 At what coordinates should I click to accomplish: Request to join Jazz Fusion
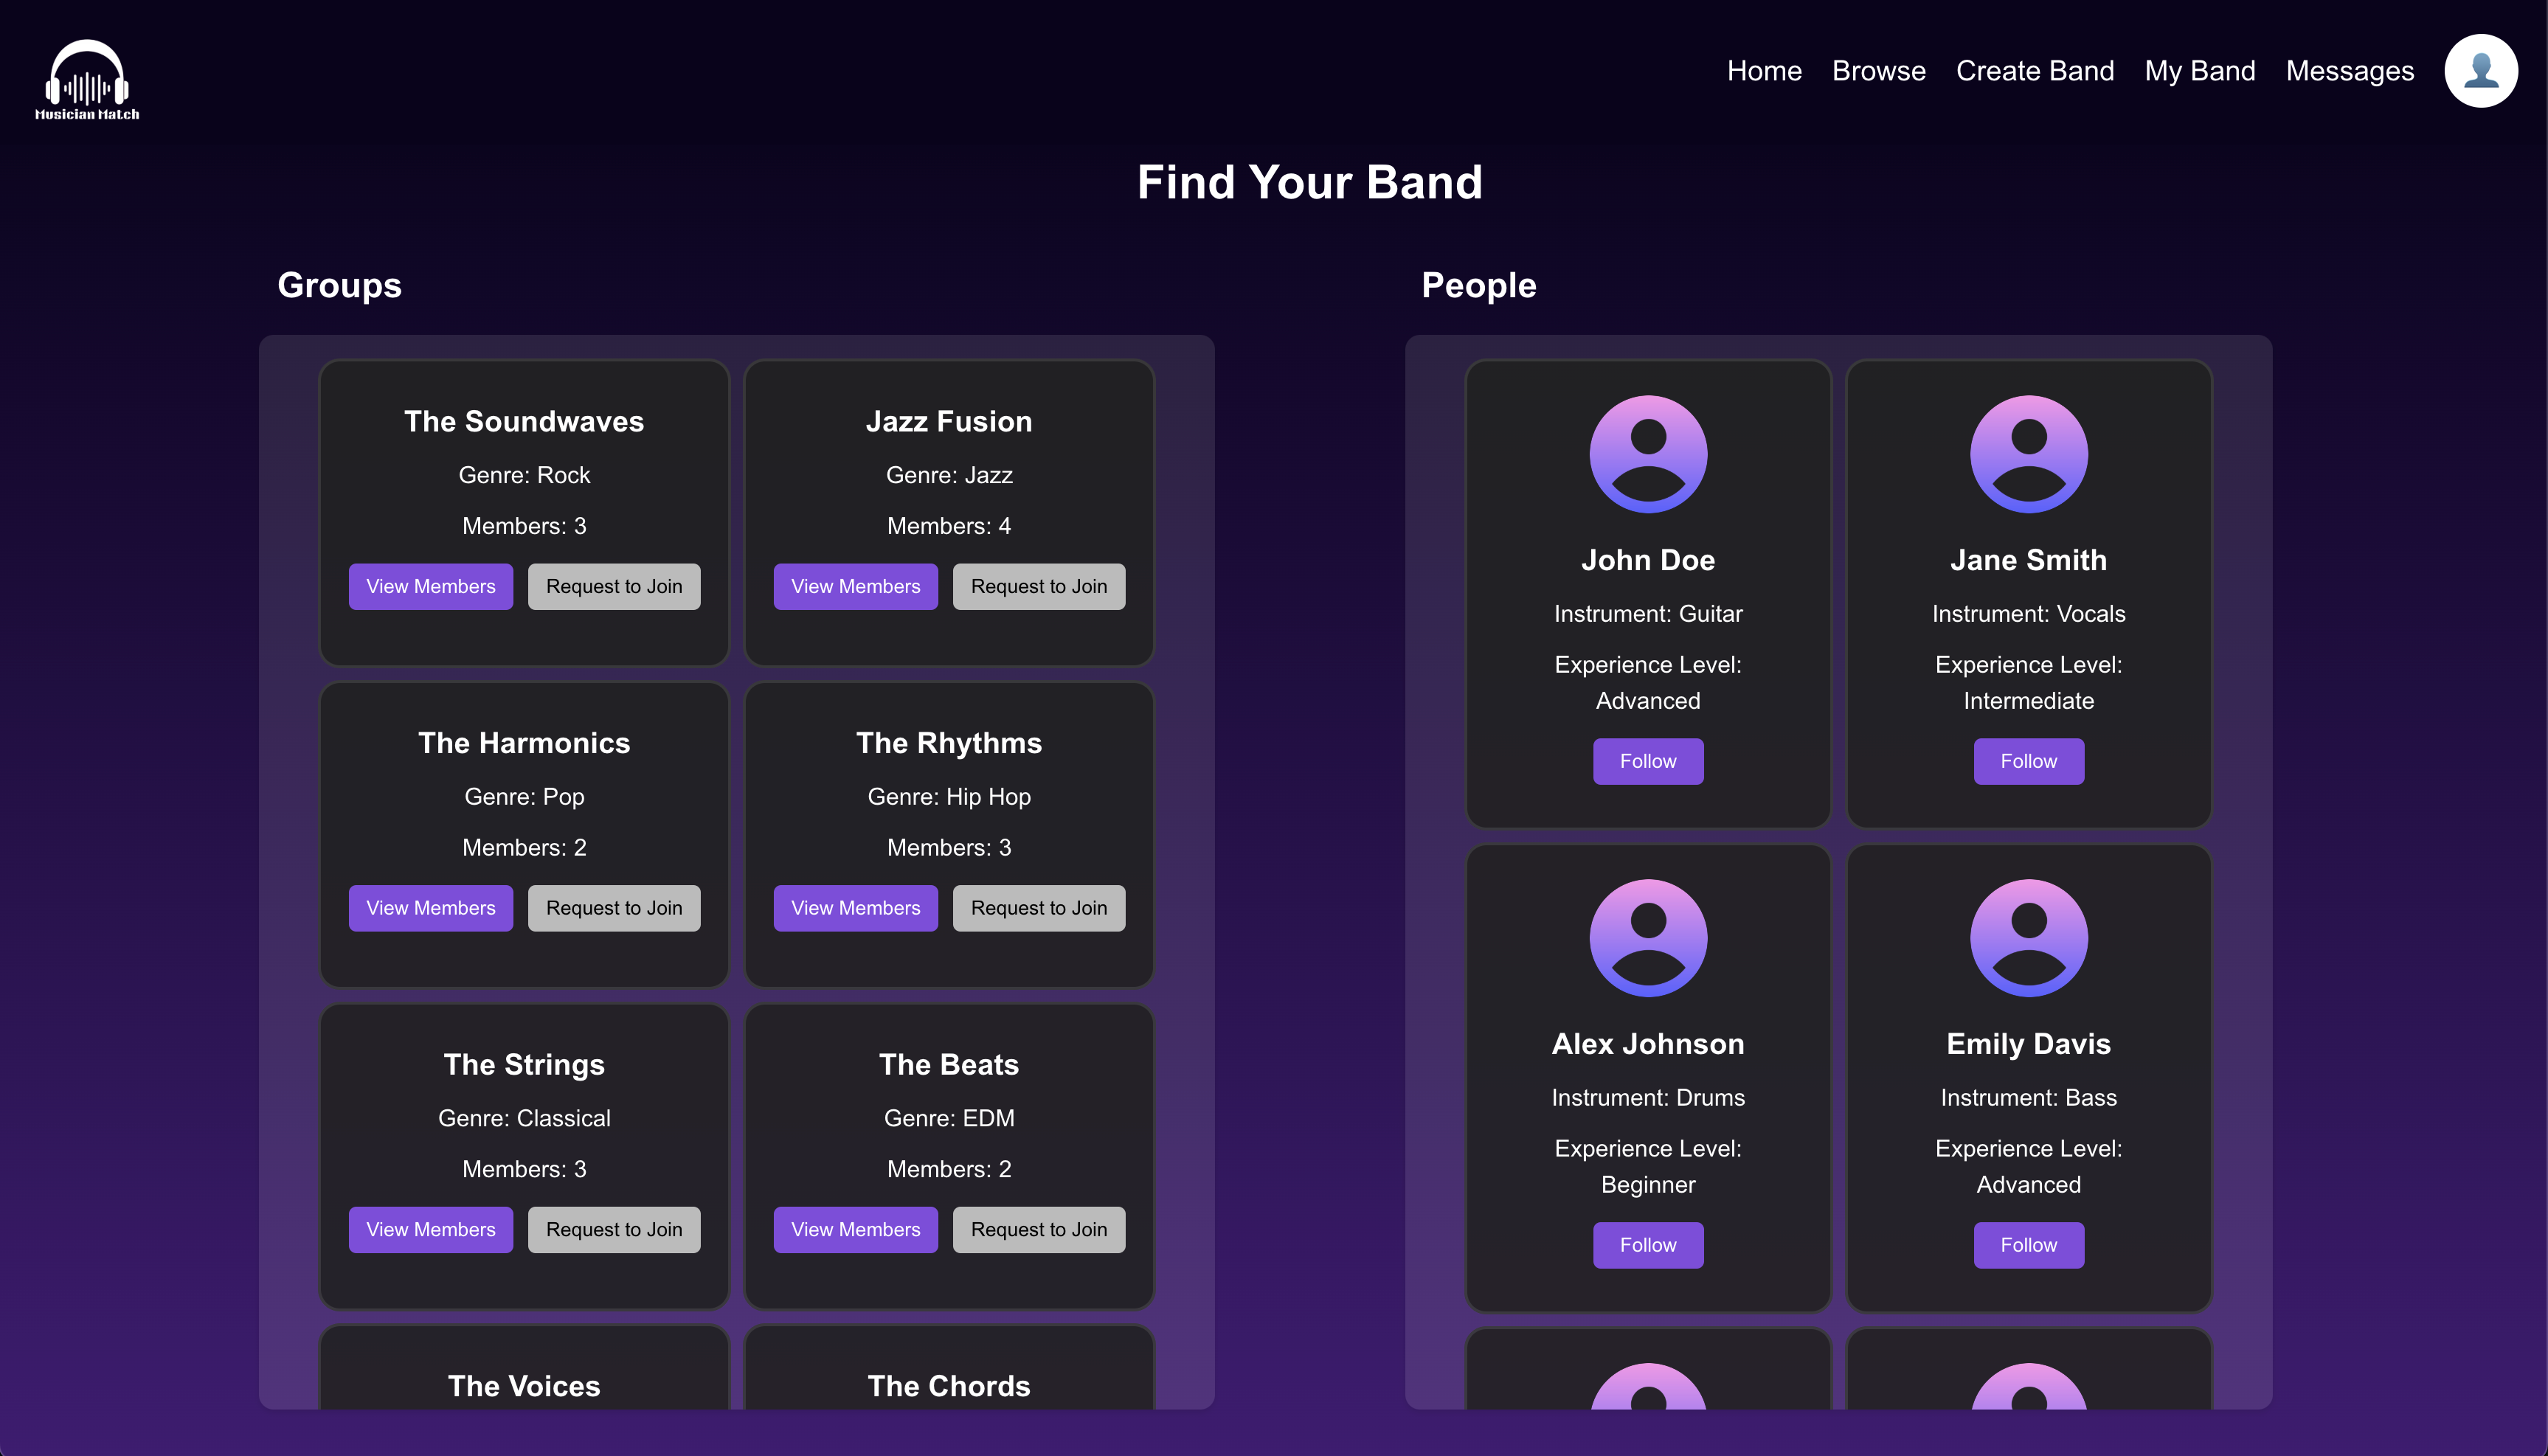1038,587
